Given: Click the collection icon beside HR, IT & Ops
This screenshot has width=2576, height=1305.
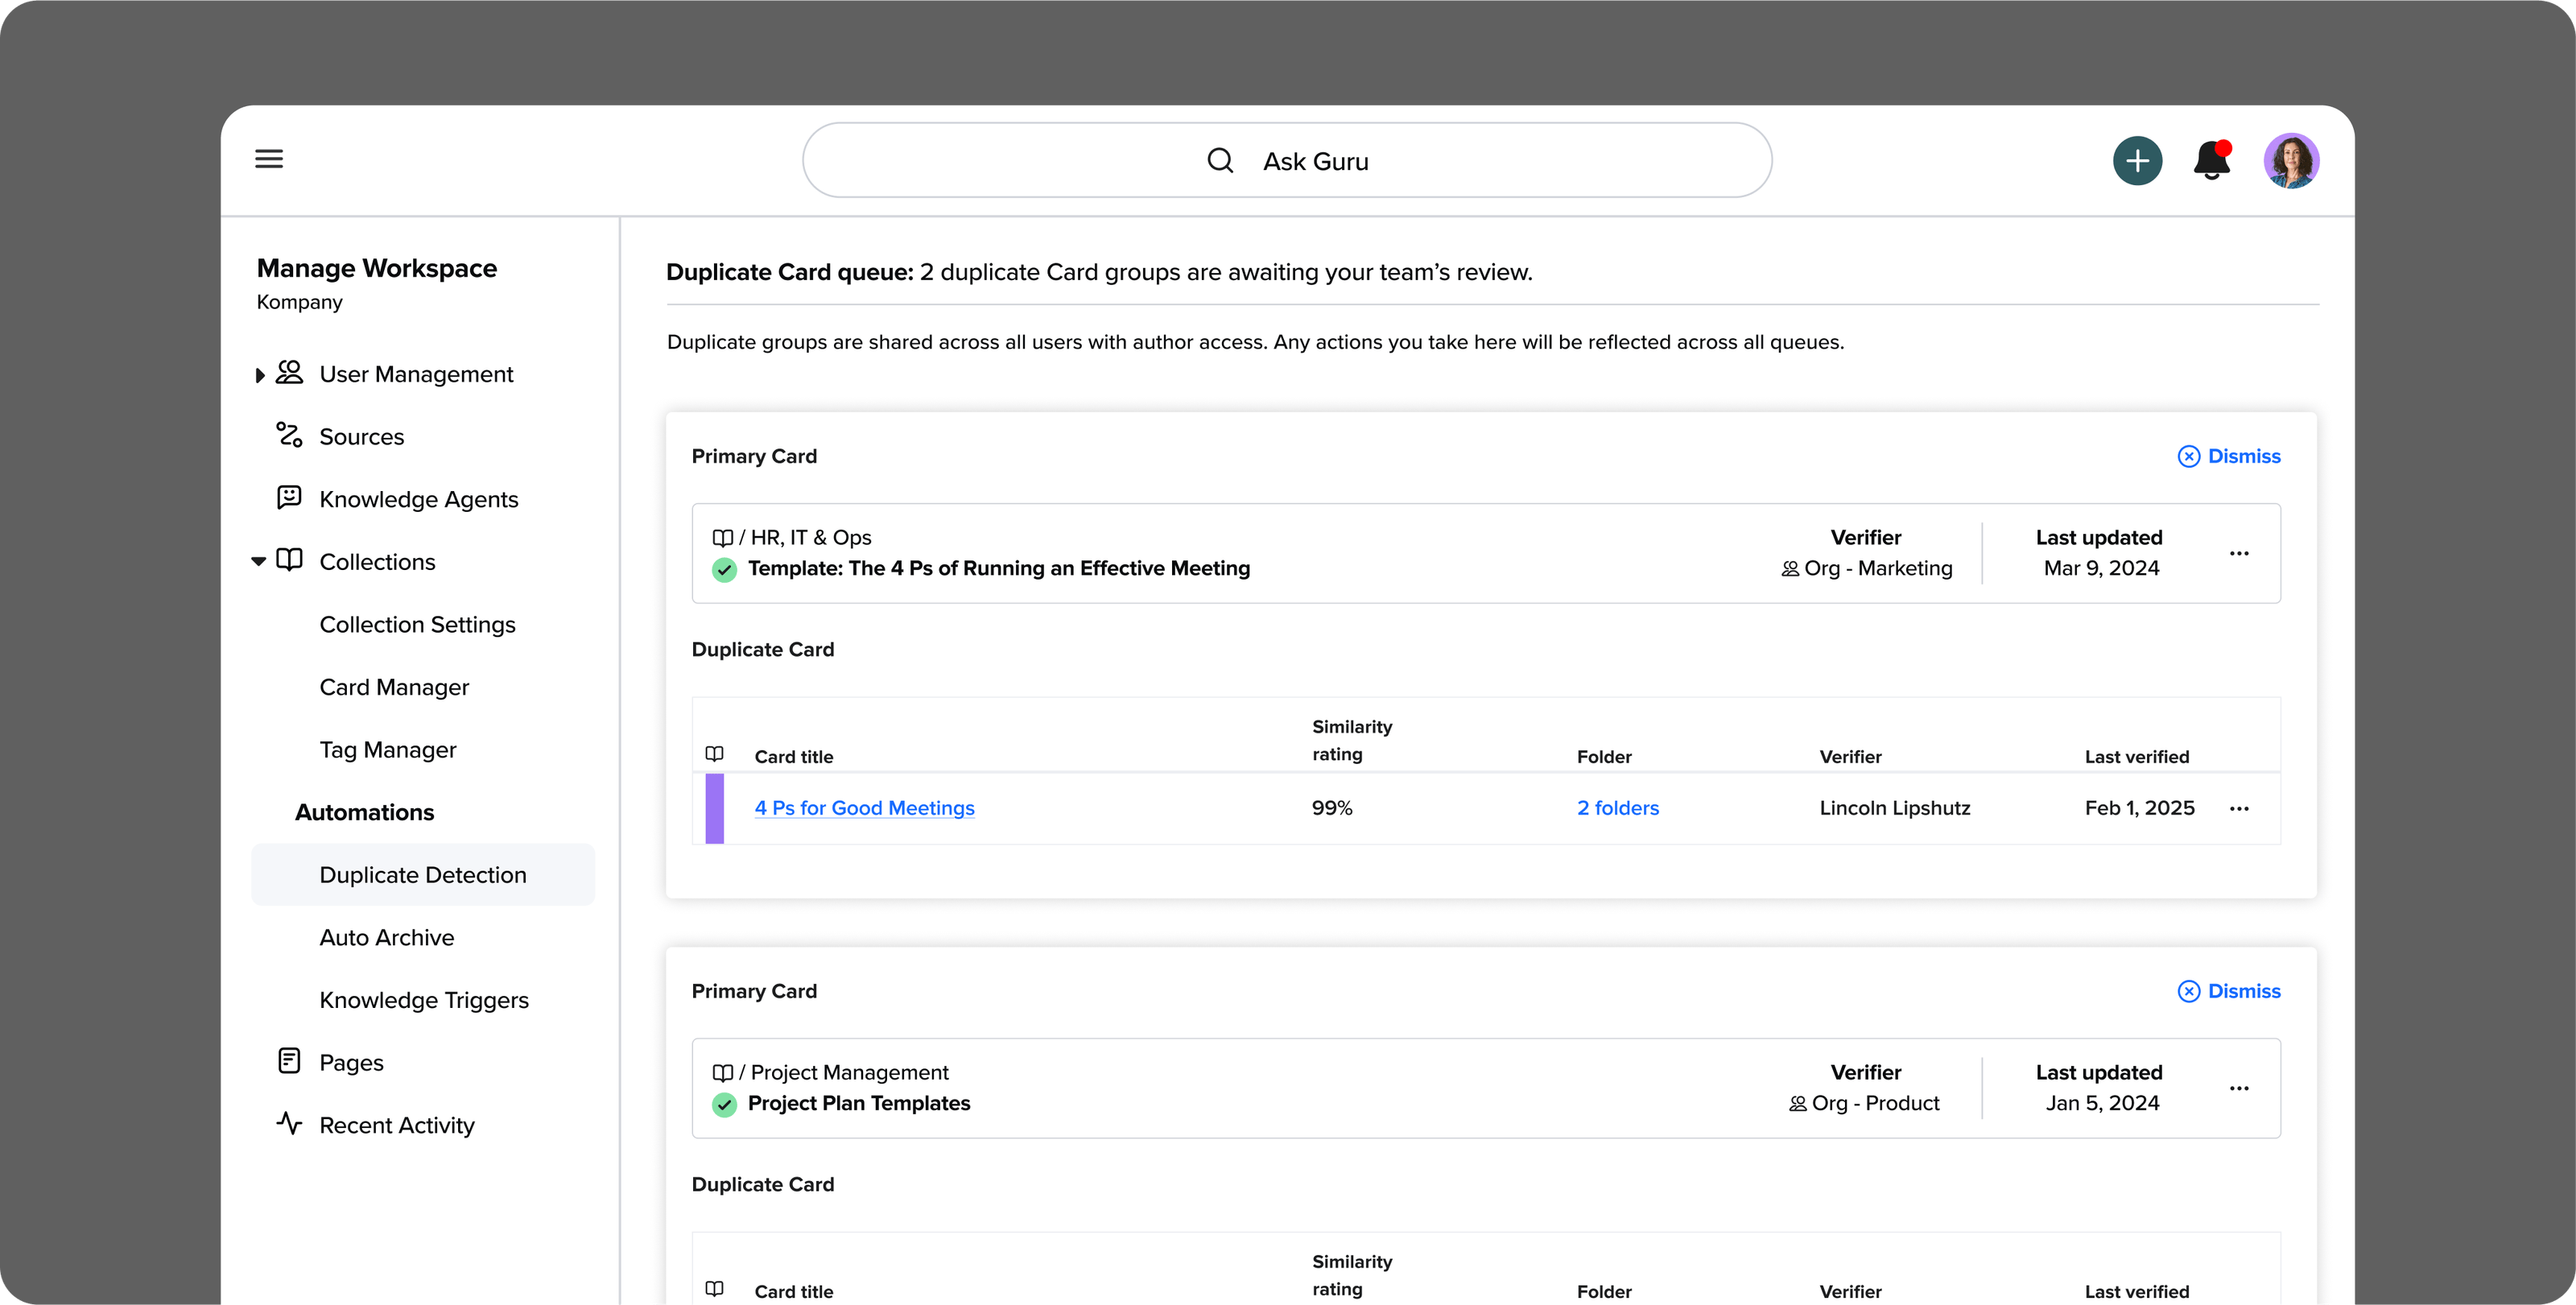Looking at the screenshot, I should tap(722, 538).
